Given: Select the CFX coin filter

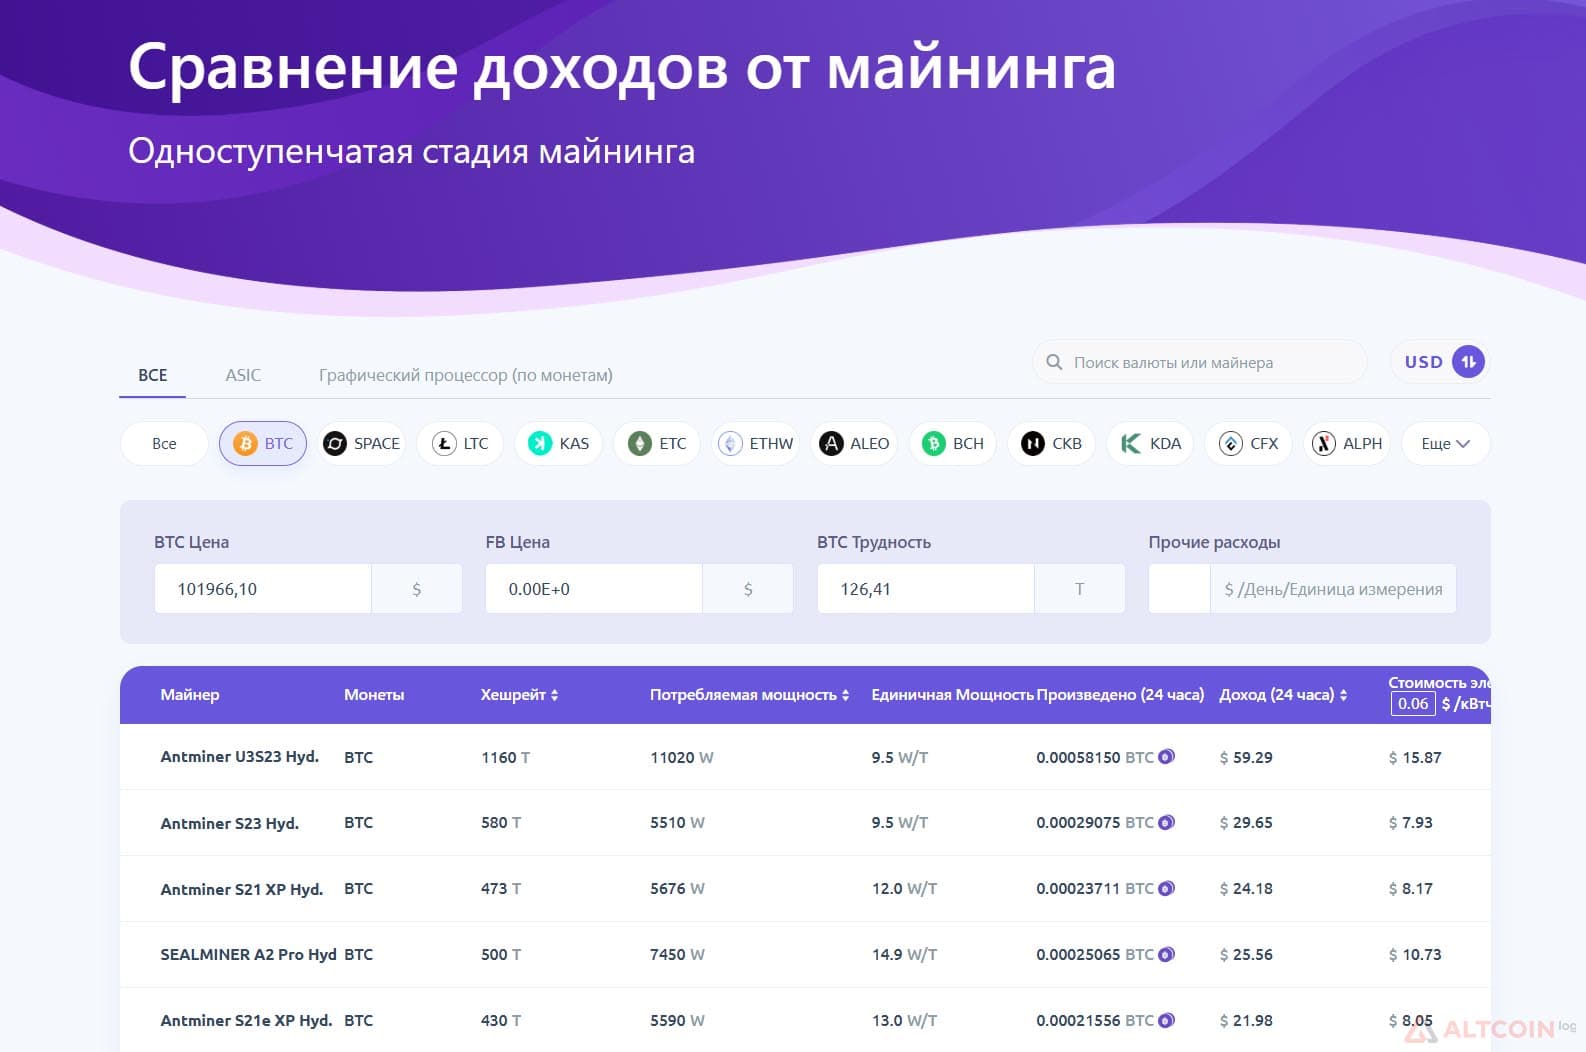Looking at the screenshot, I should pos(1248,443).
